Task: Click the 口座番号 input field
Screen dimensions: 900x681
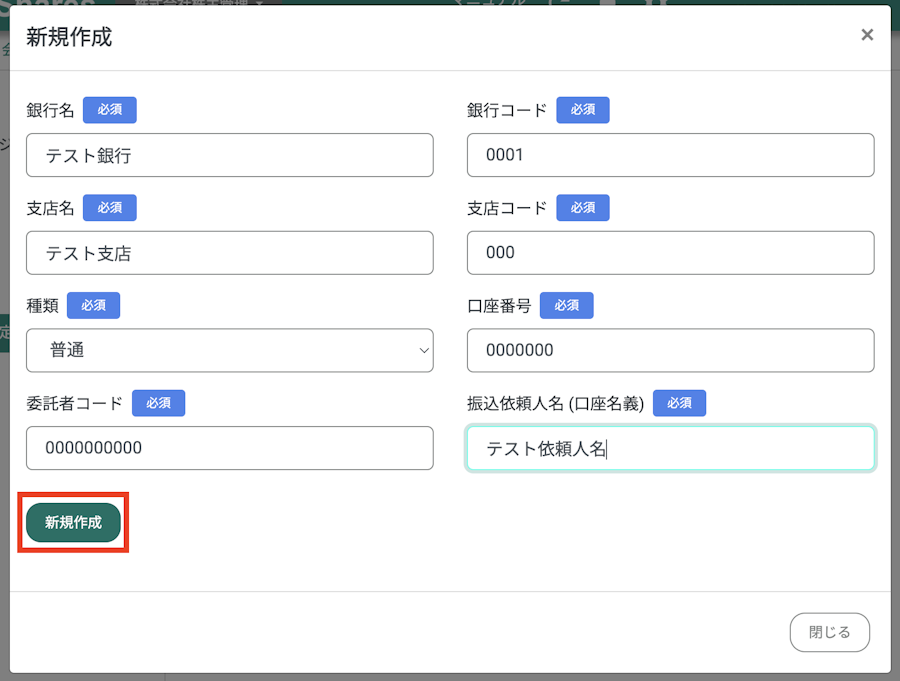Action: point(670,350)
